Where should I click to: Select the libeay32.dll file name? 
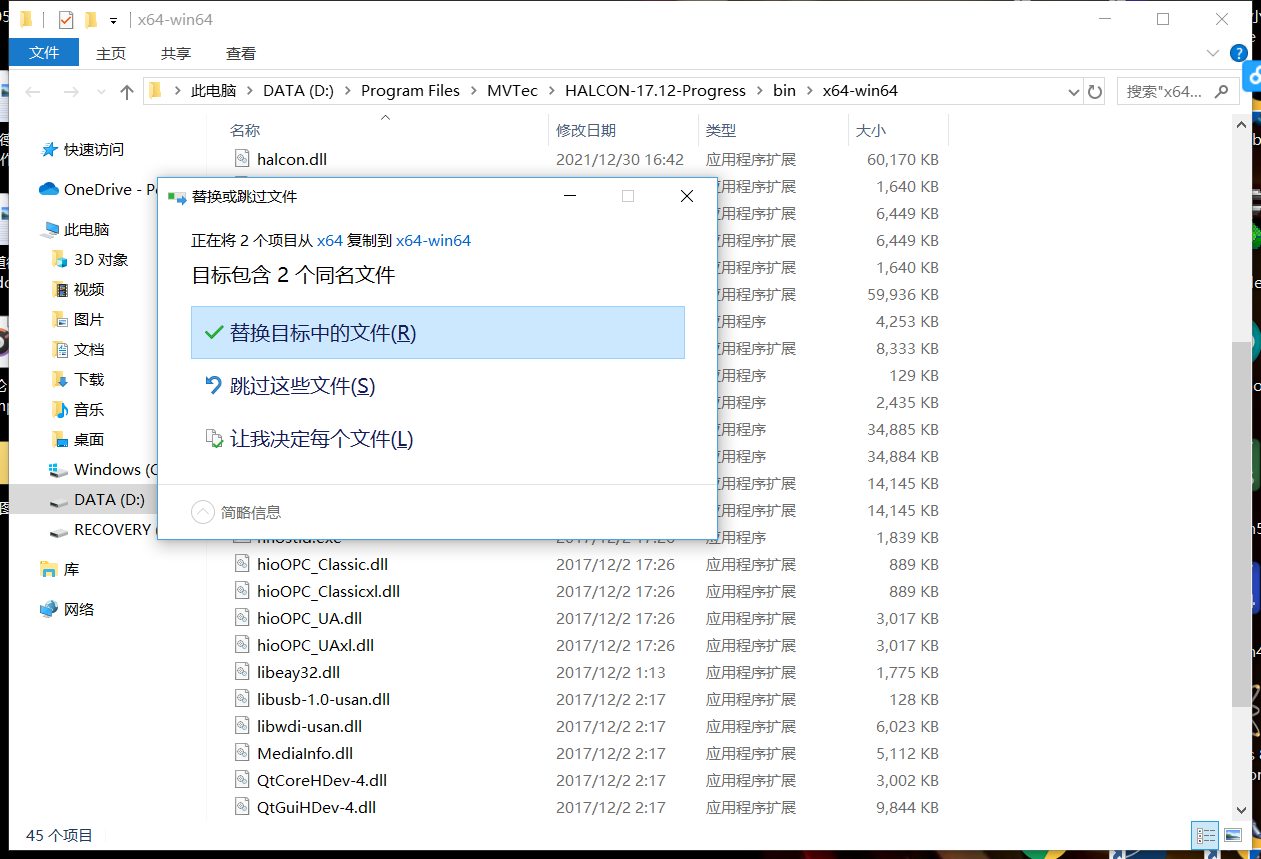298,672
